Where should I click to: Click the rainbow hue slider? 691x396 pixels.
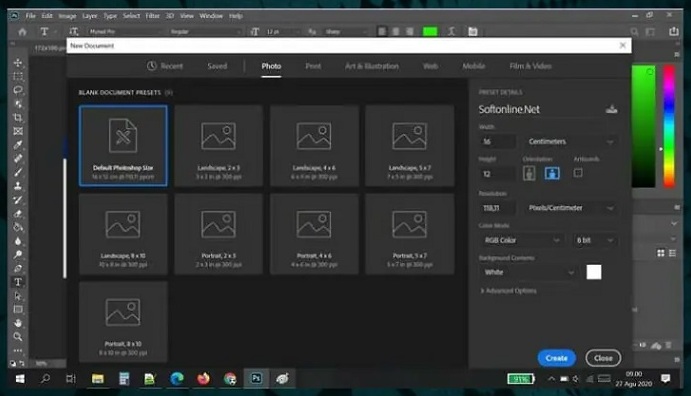[669, 126]
